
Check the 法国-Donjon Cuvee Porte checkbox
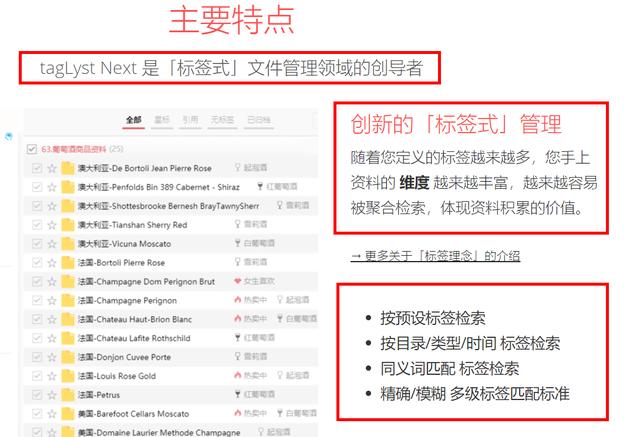point(37,357)
